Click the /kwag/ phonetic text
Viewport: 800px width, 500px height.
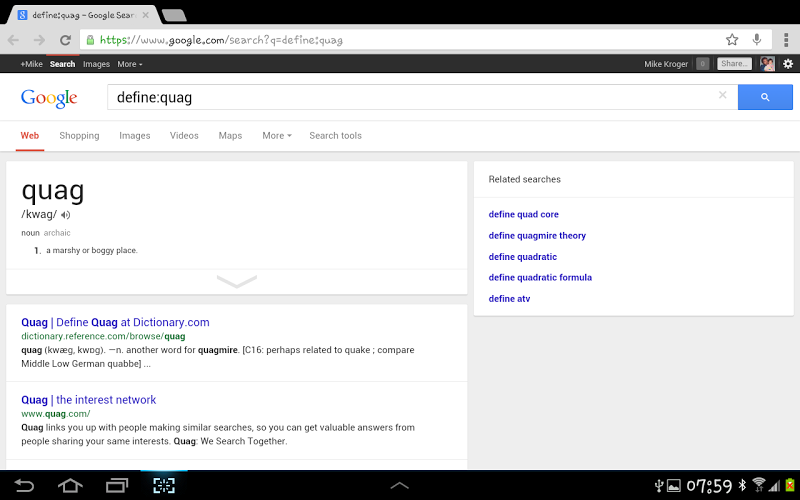click(x=39, y=214)
